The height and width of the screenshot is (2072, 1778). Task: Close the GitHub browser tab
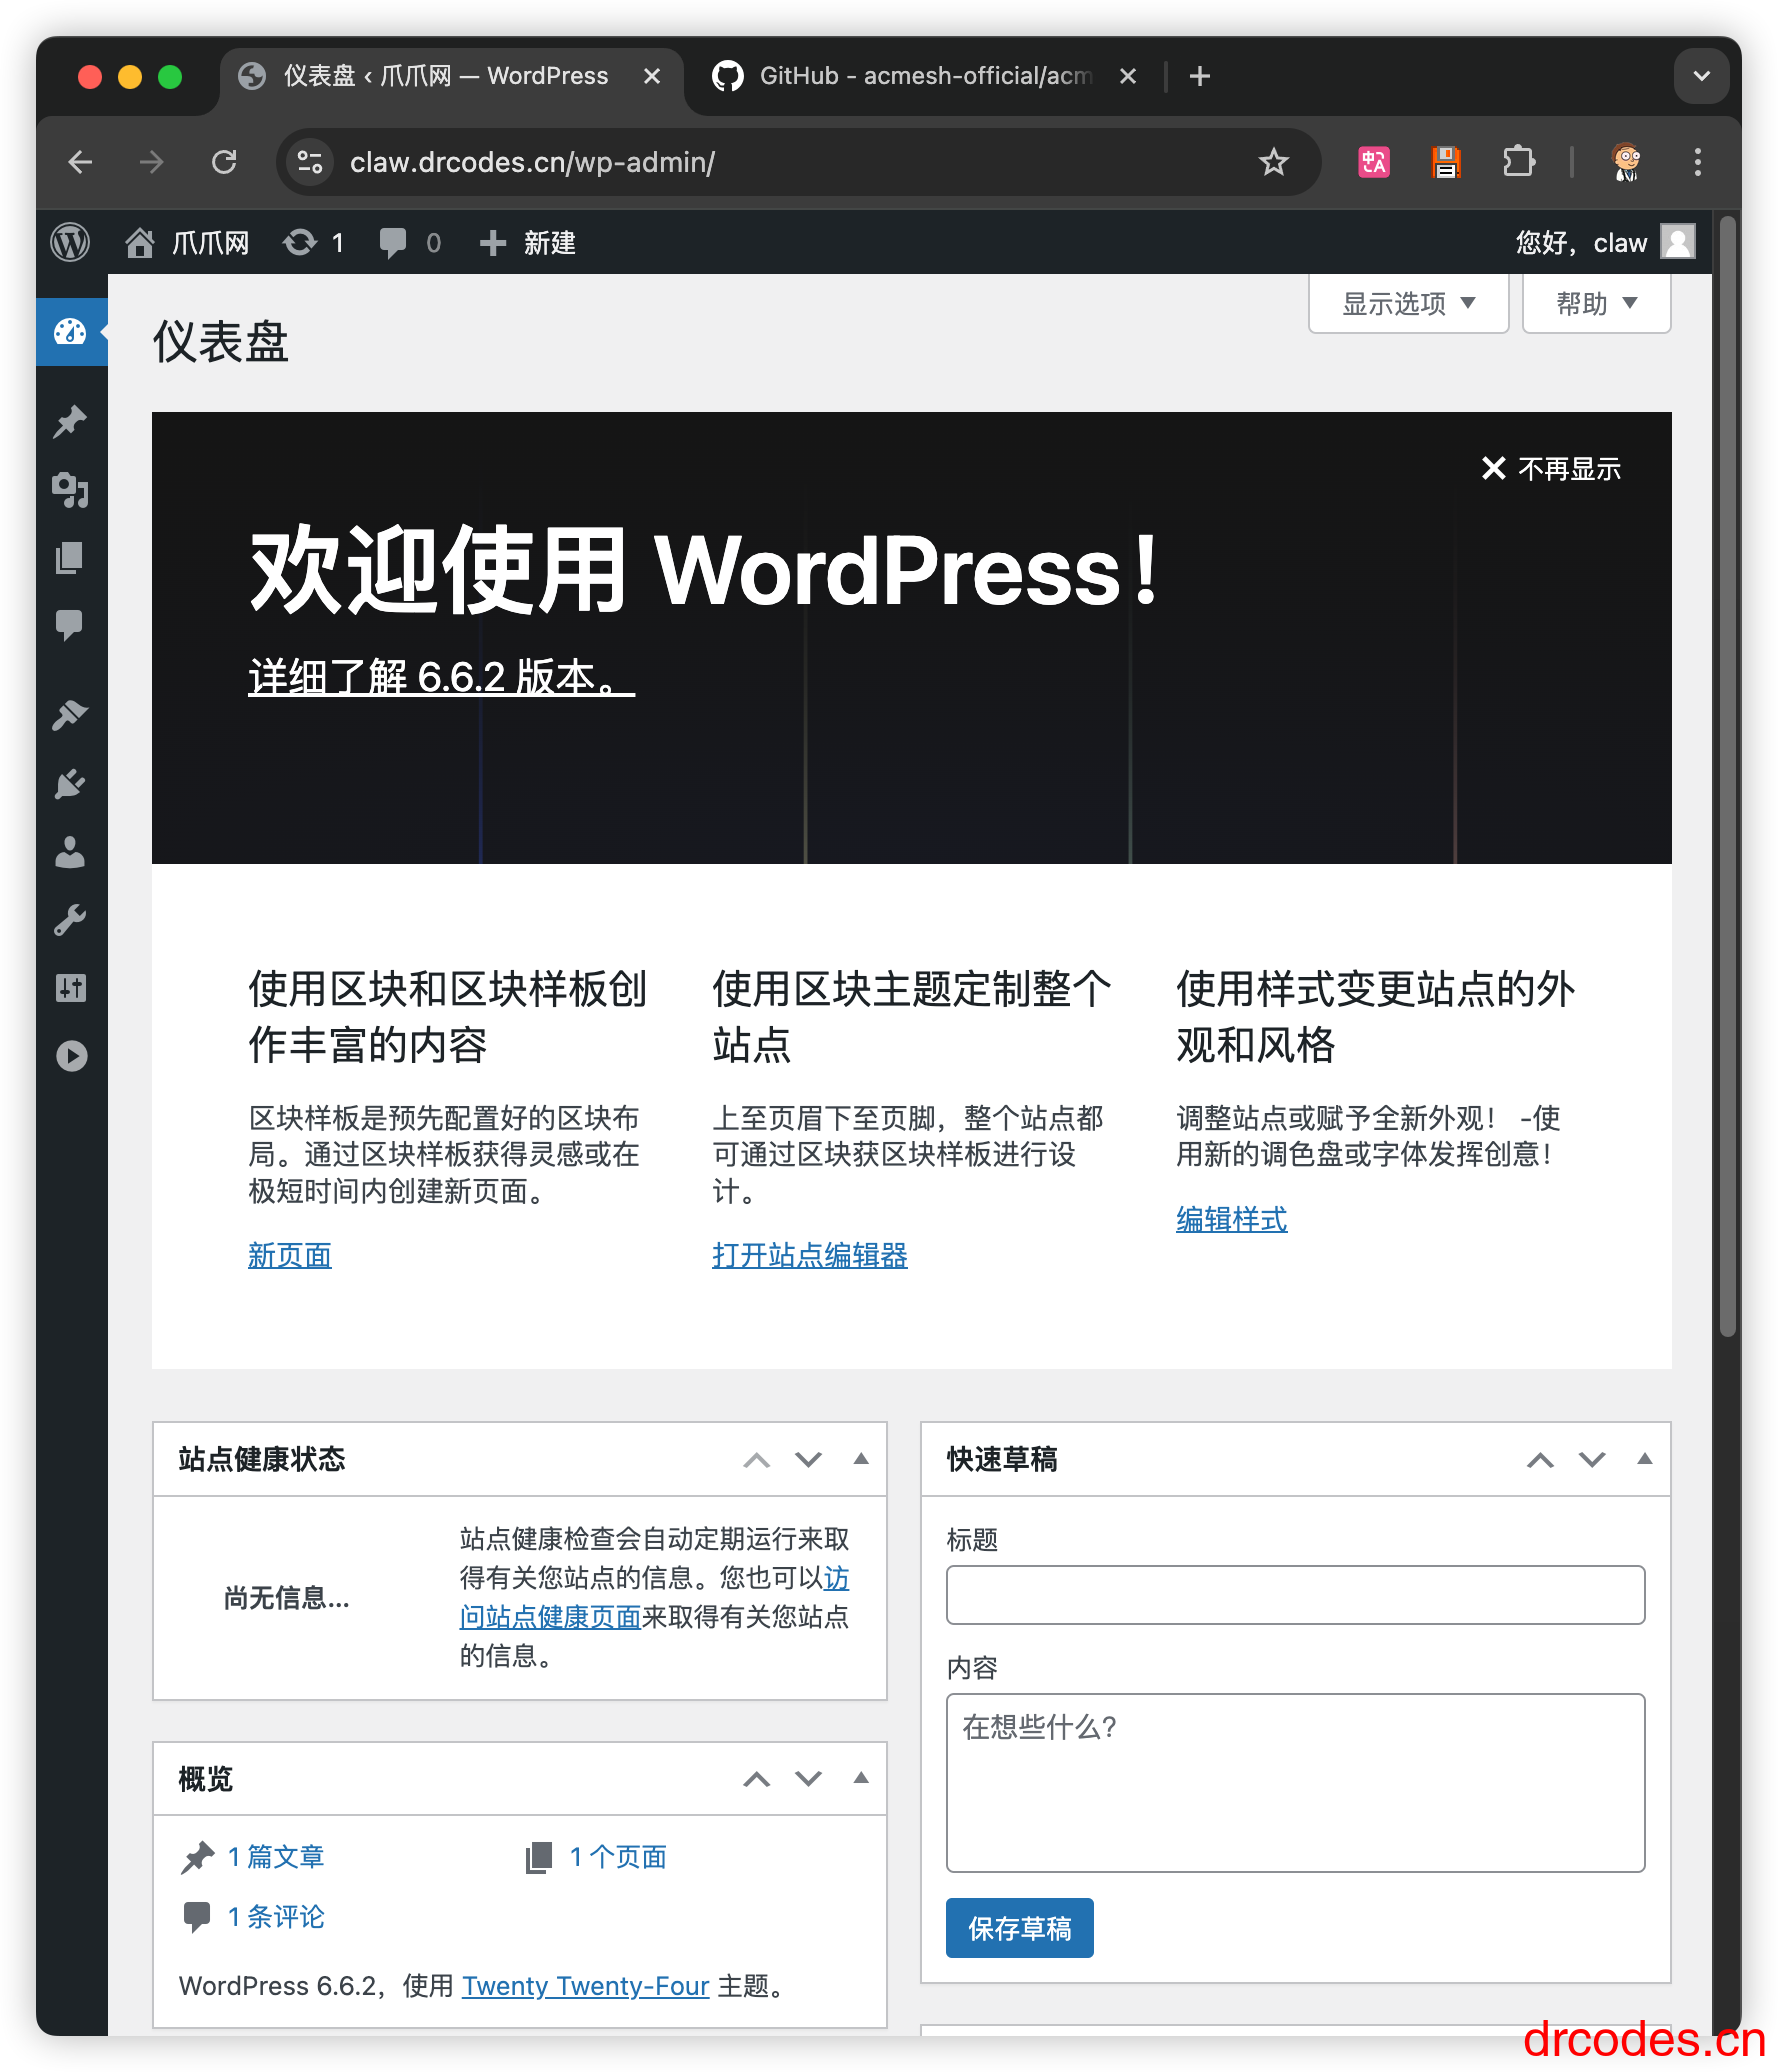1128,76
